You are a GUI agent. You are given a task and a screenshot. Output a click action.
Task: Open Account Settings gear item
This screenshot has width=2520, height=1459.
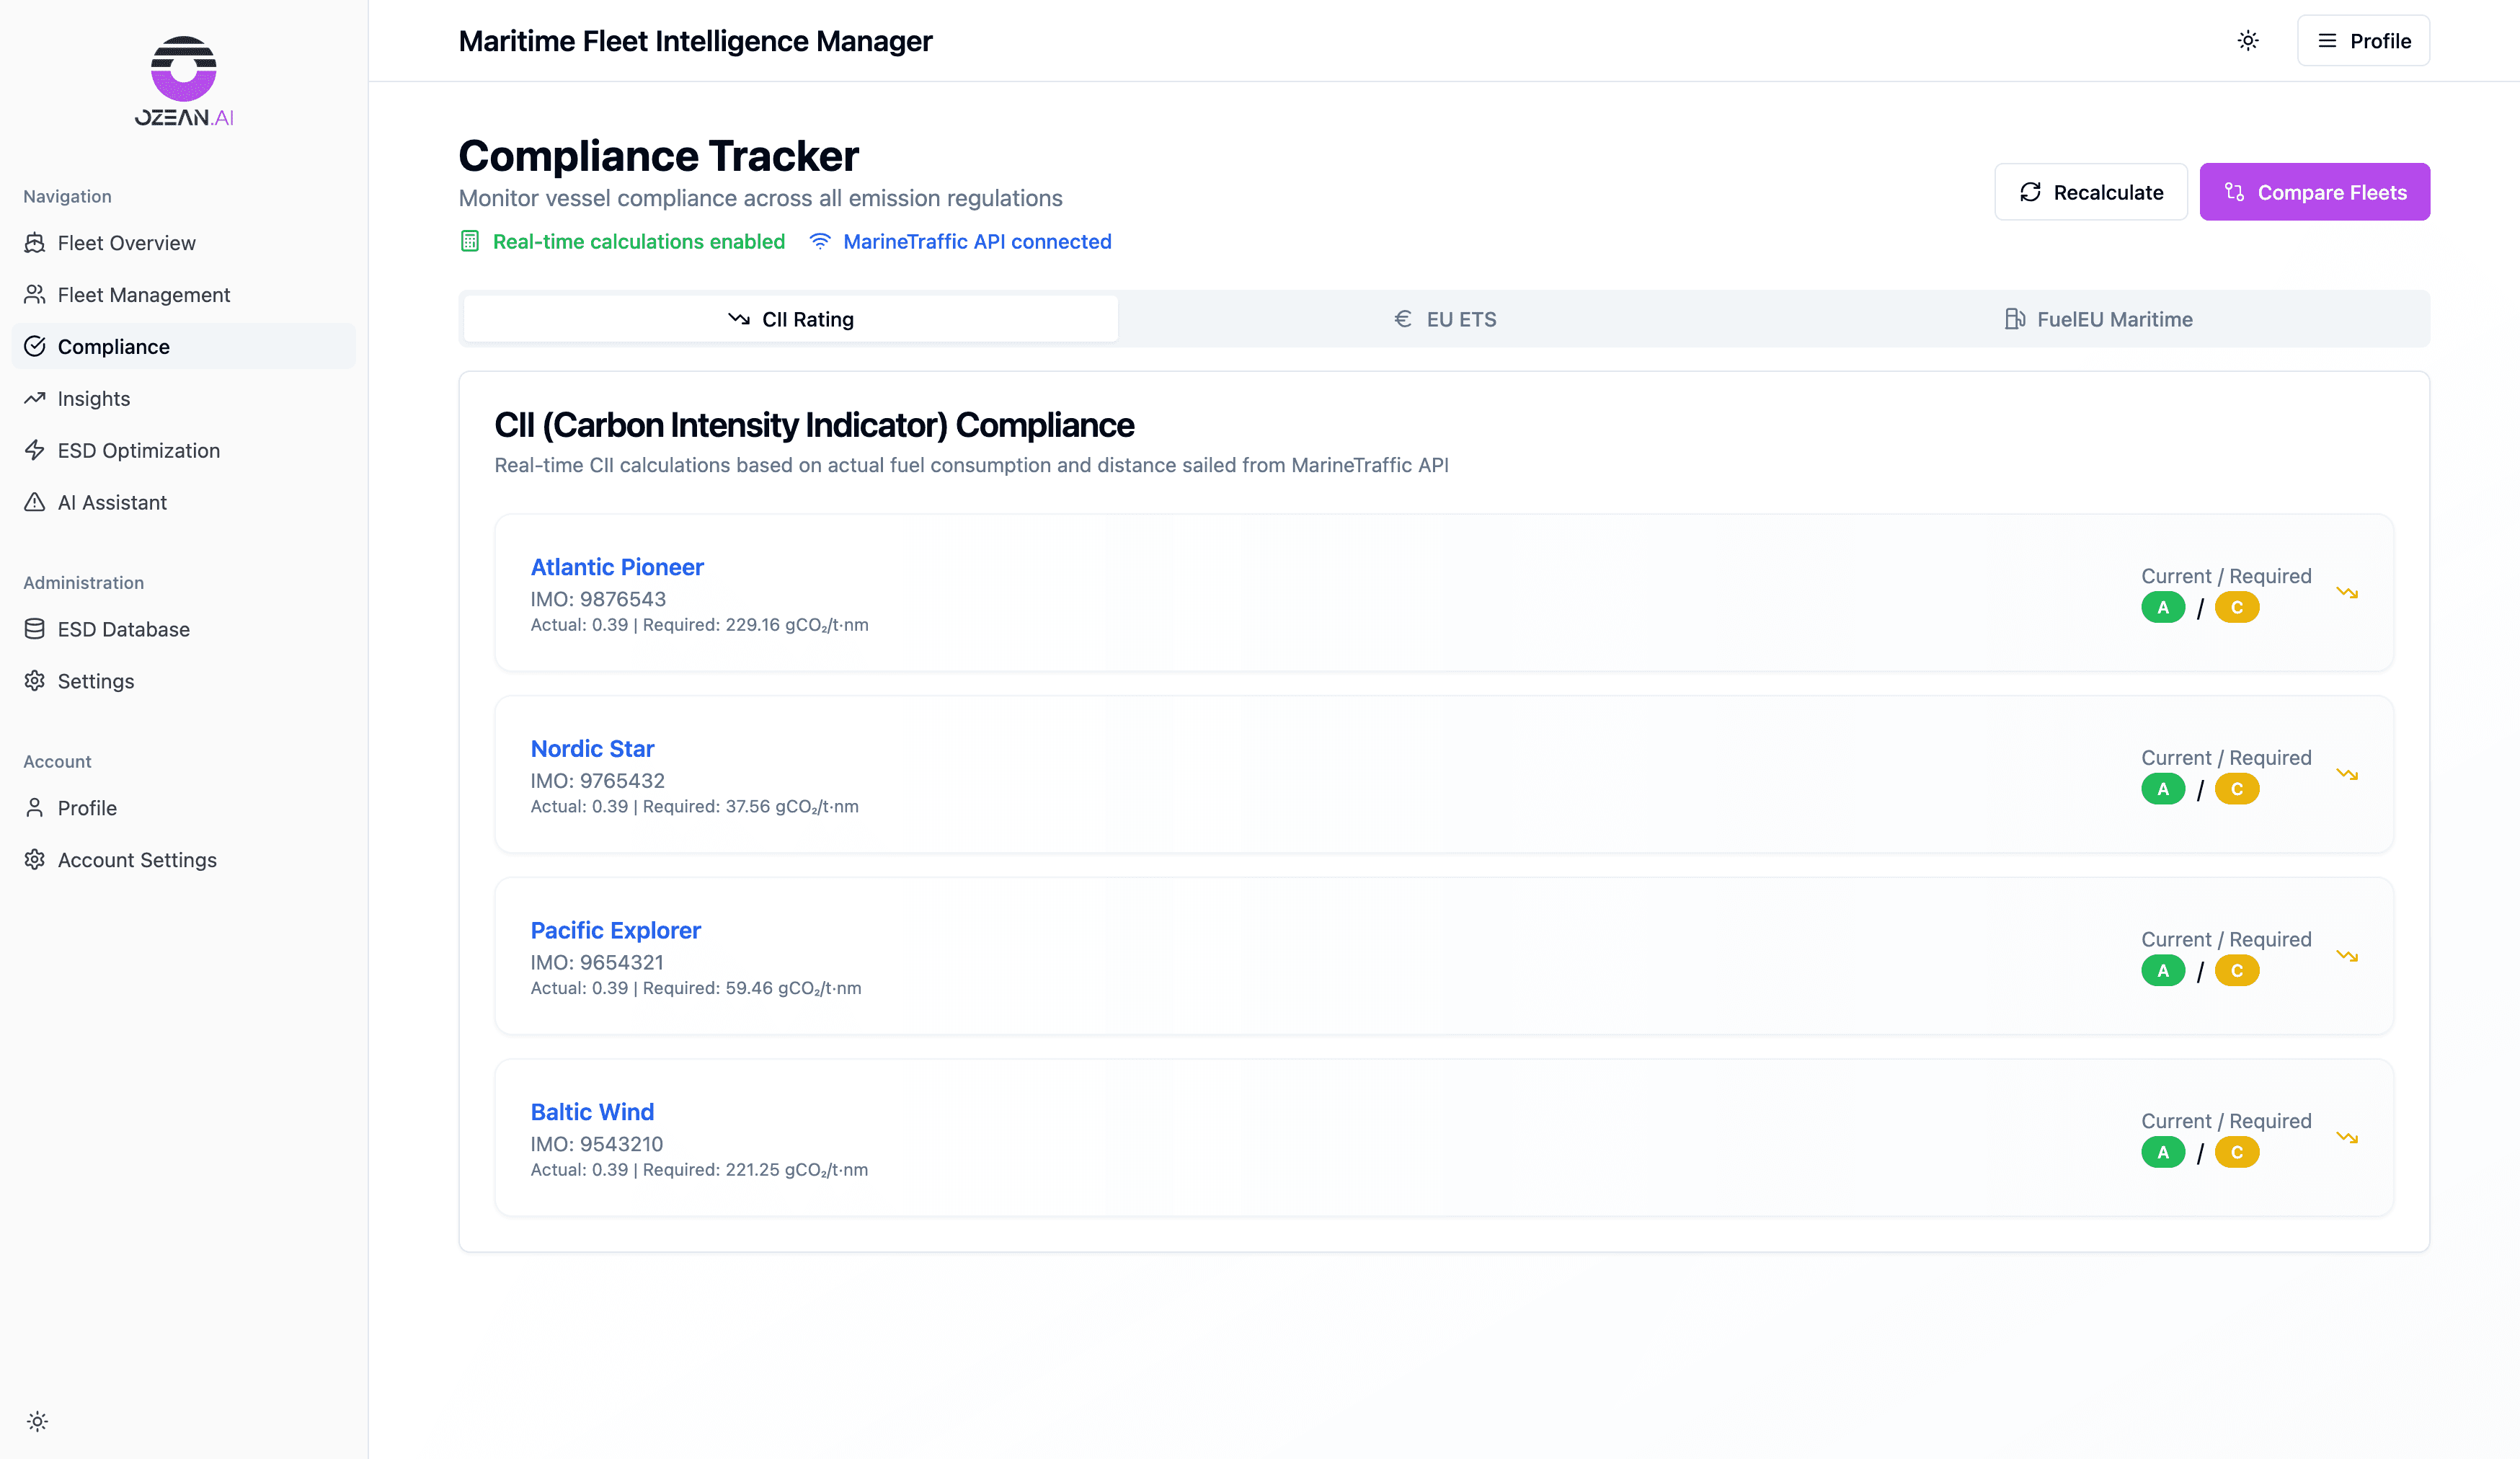136,860
